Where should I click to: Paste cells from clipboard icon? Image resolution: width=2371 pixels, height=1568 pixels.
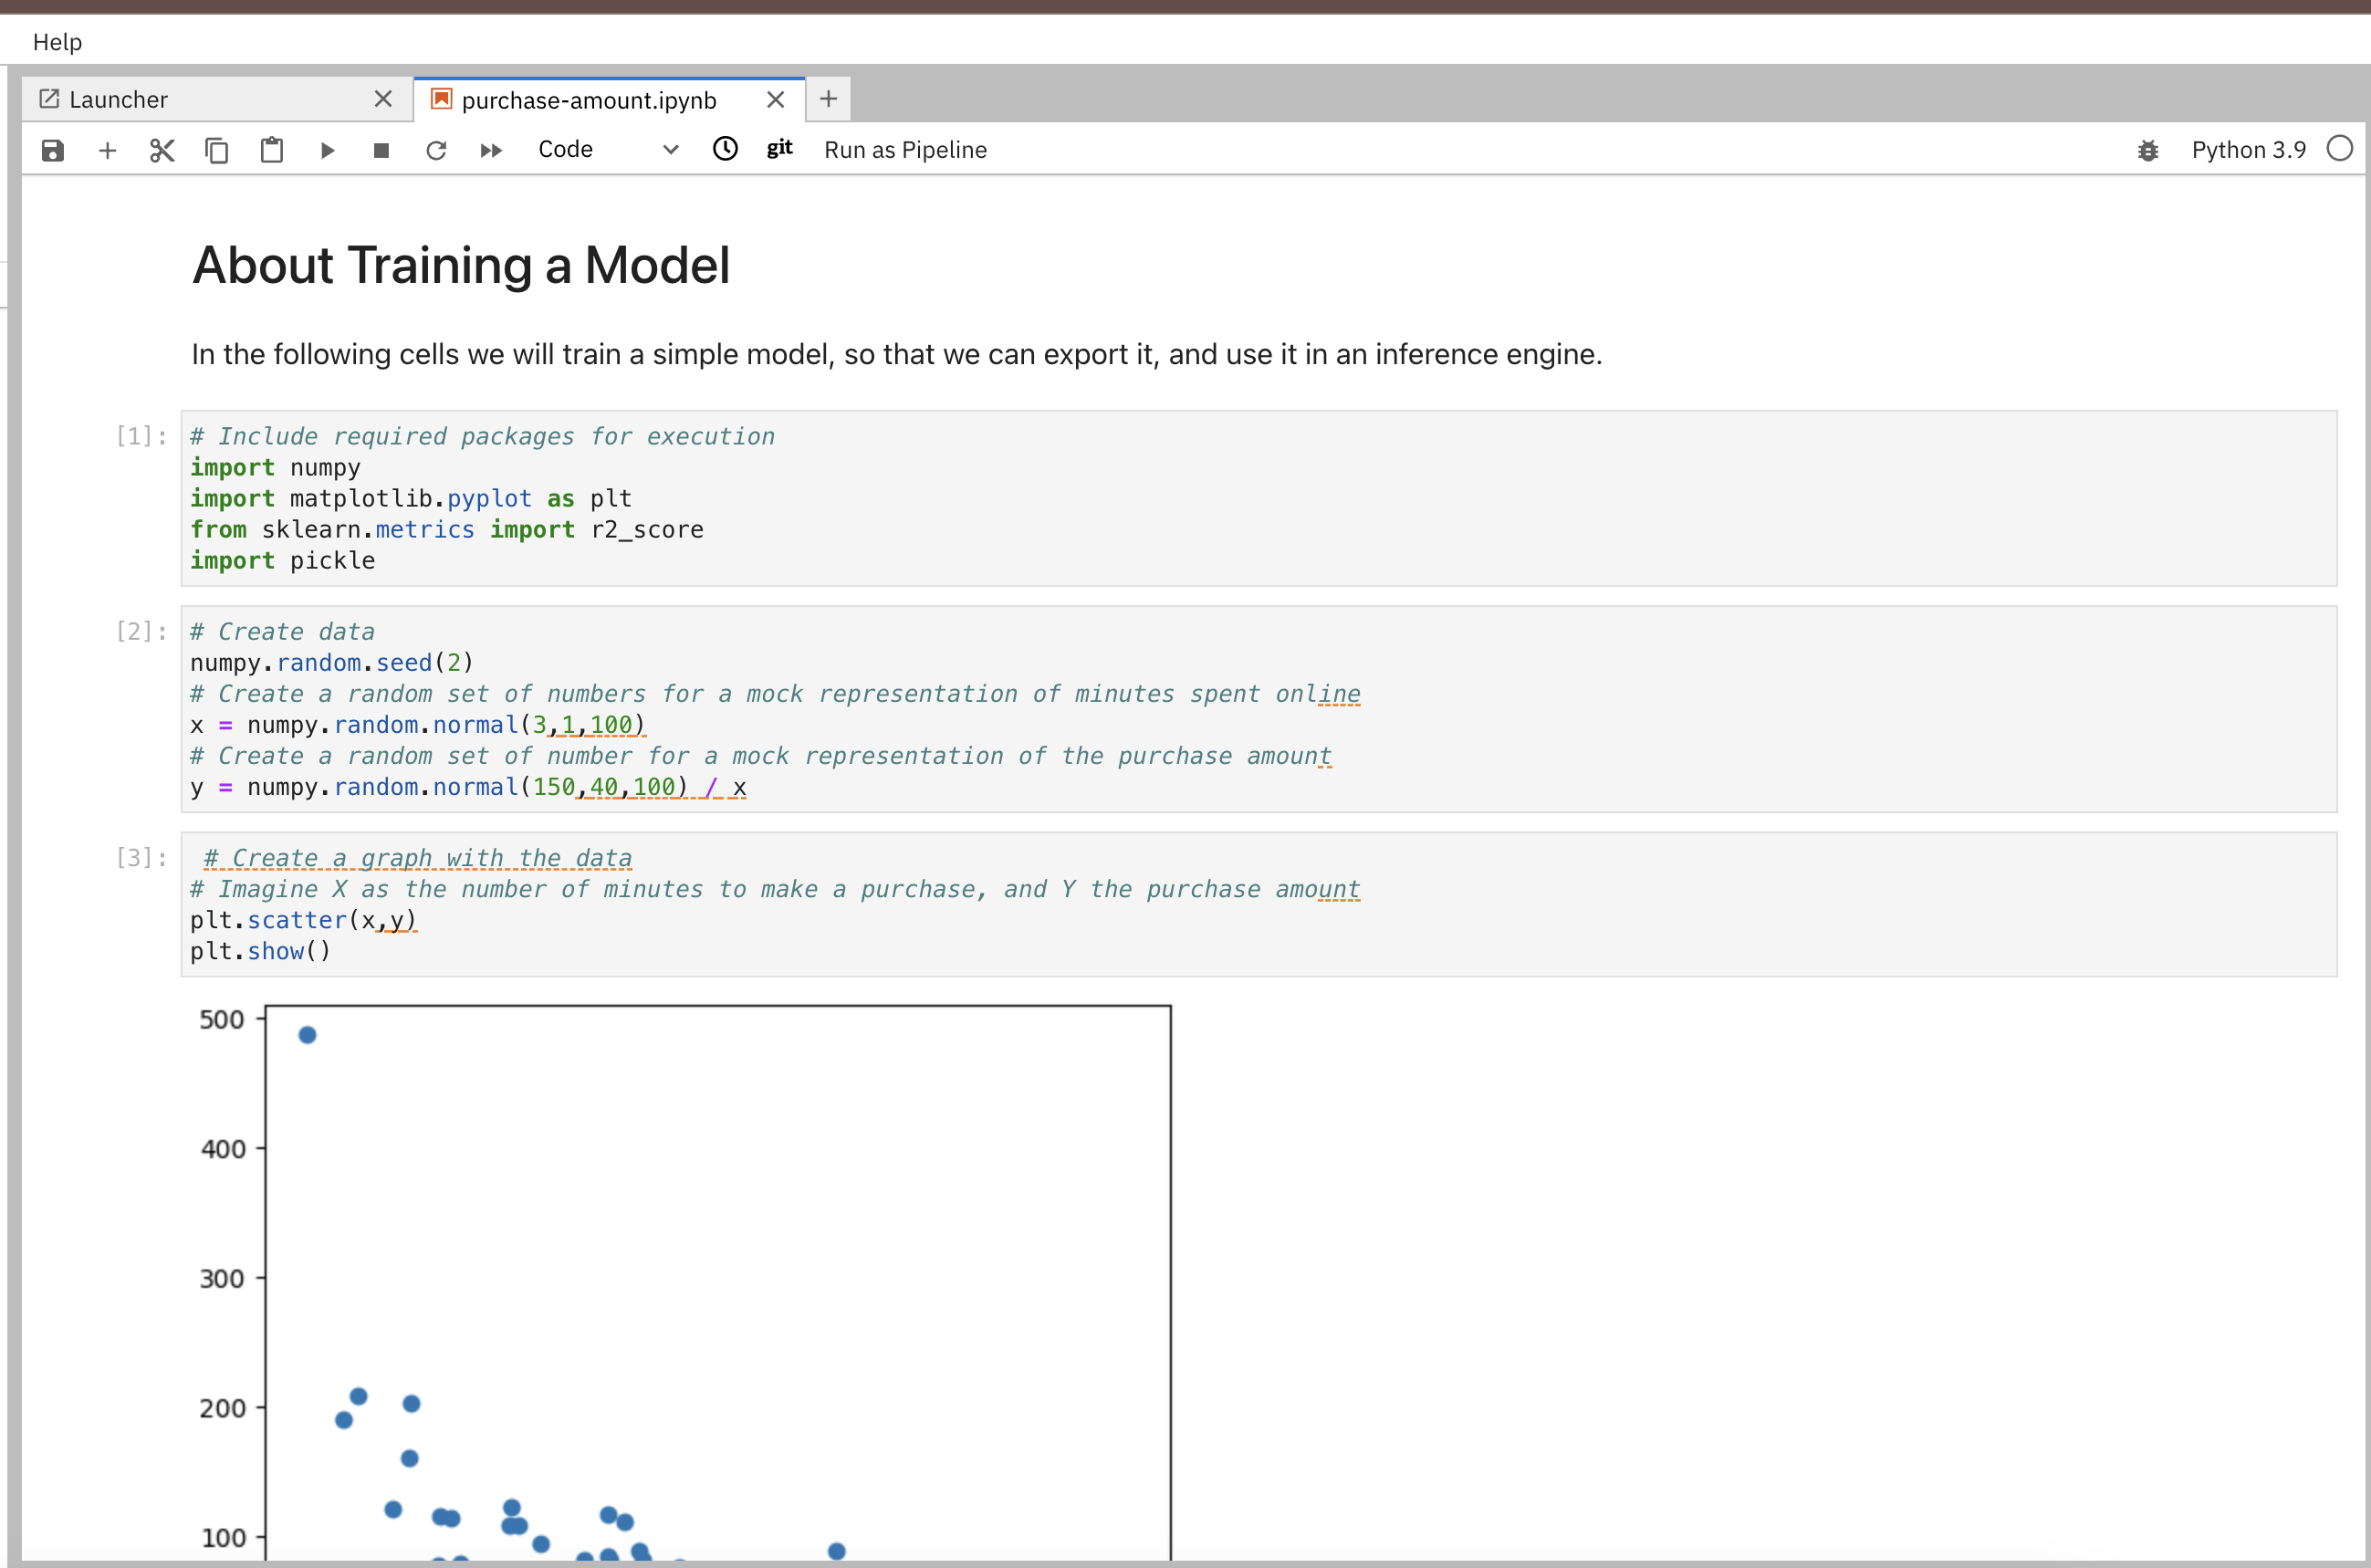point(272,150)
